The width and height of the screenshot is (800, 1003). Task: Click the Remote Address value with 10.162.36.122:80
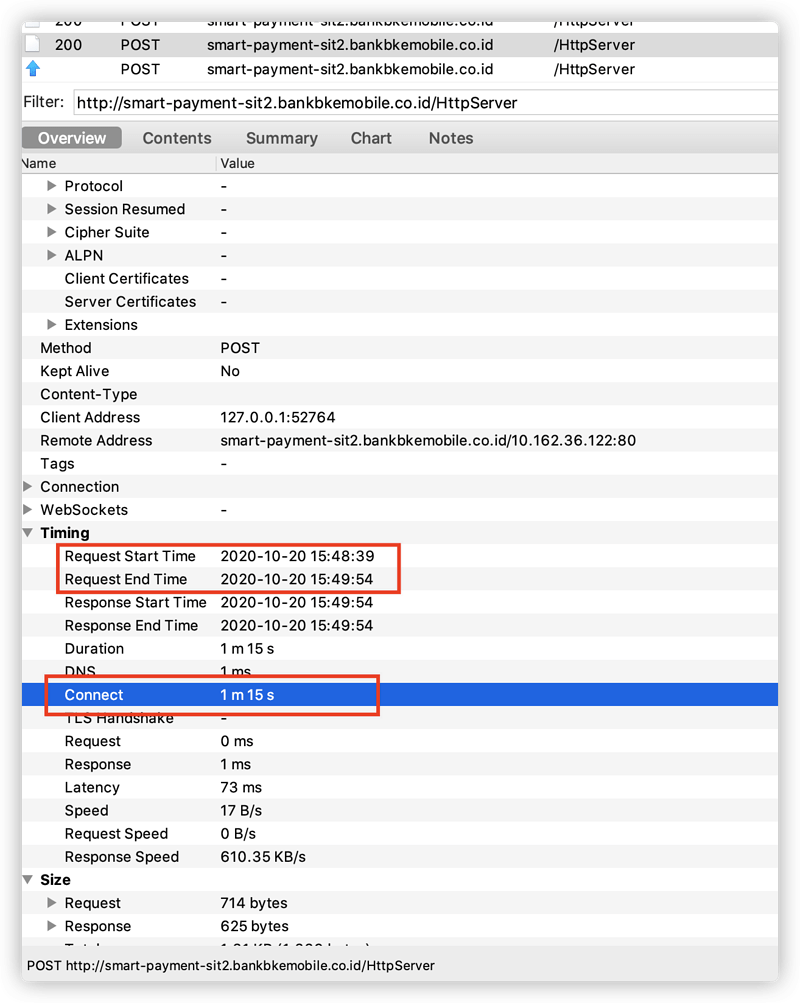tap(428, 440)
